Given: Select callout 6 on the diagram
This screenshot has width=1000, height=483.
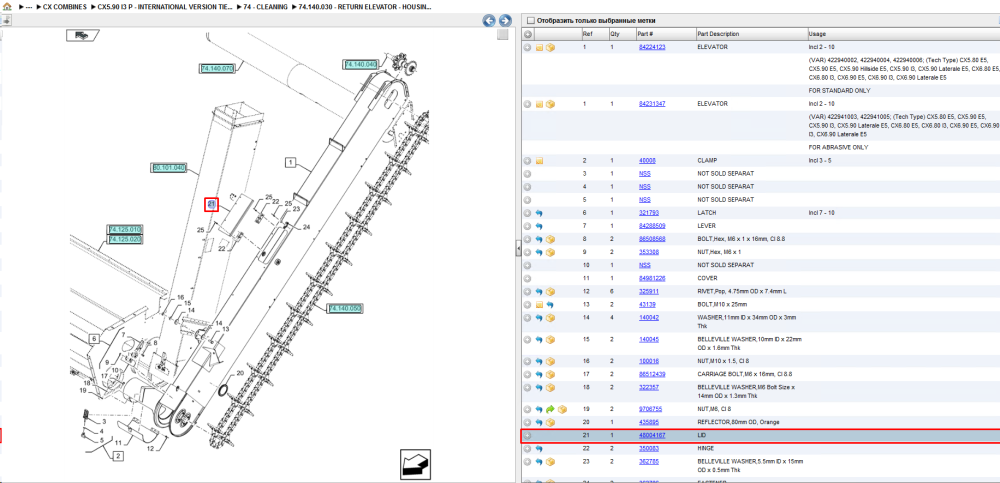Looking at the screenshot, I should click(94, 339).
